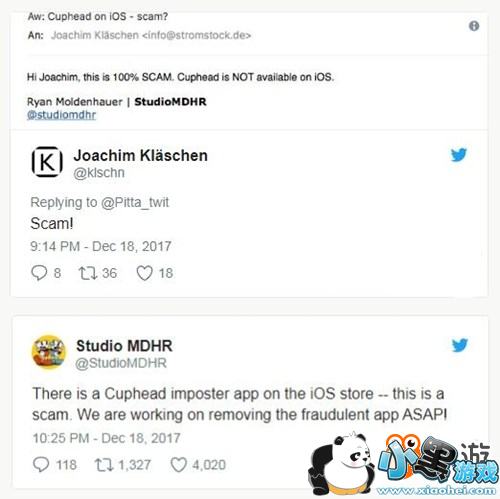This screenshot has height=499, width=500.
Task: Retweet the Studio MDHR tweet
Action: (x=104, y=465)
